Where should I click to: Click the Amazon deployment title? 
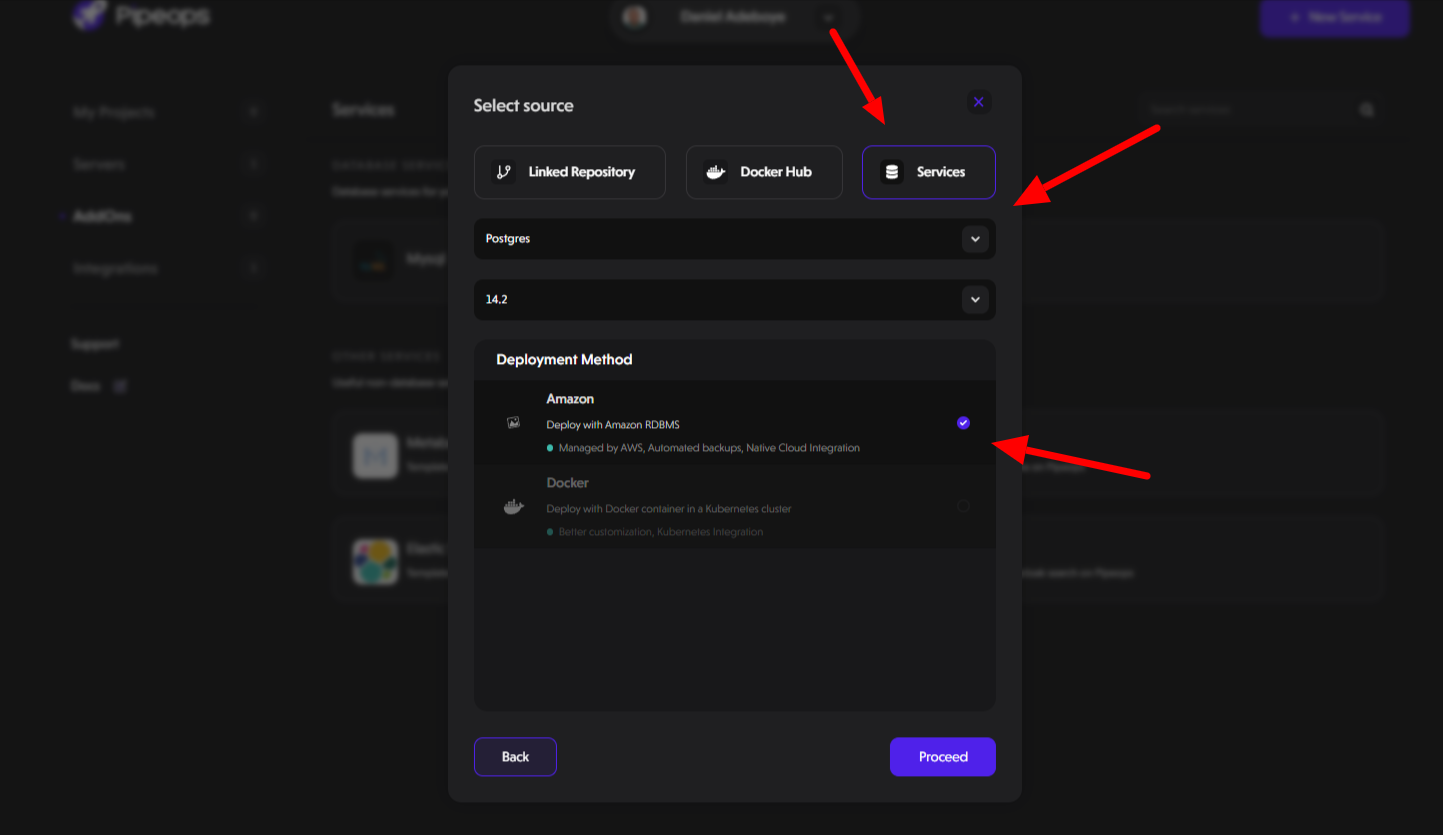[570, 399]
